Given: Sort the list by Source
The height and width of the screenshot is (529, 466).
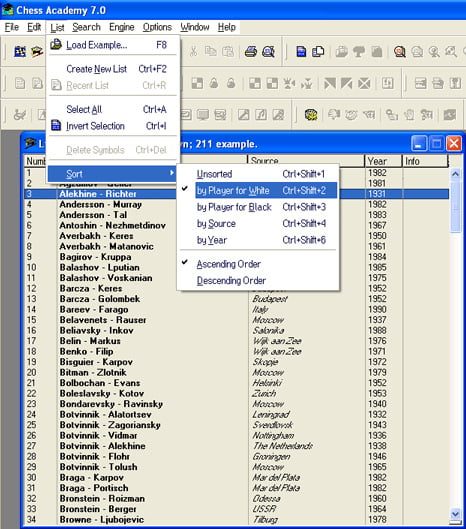Looking at the screenshot, I should 259,224.
